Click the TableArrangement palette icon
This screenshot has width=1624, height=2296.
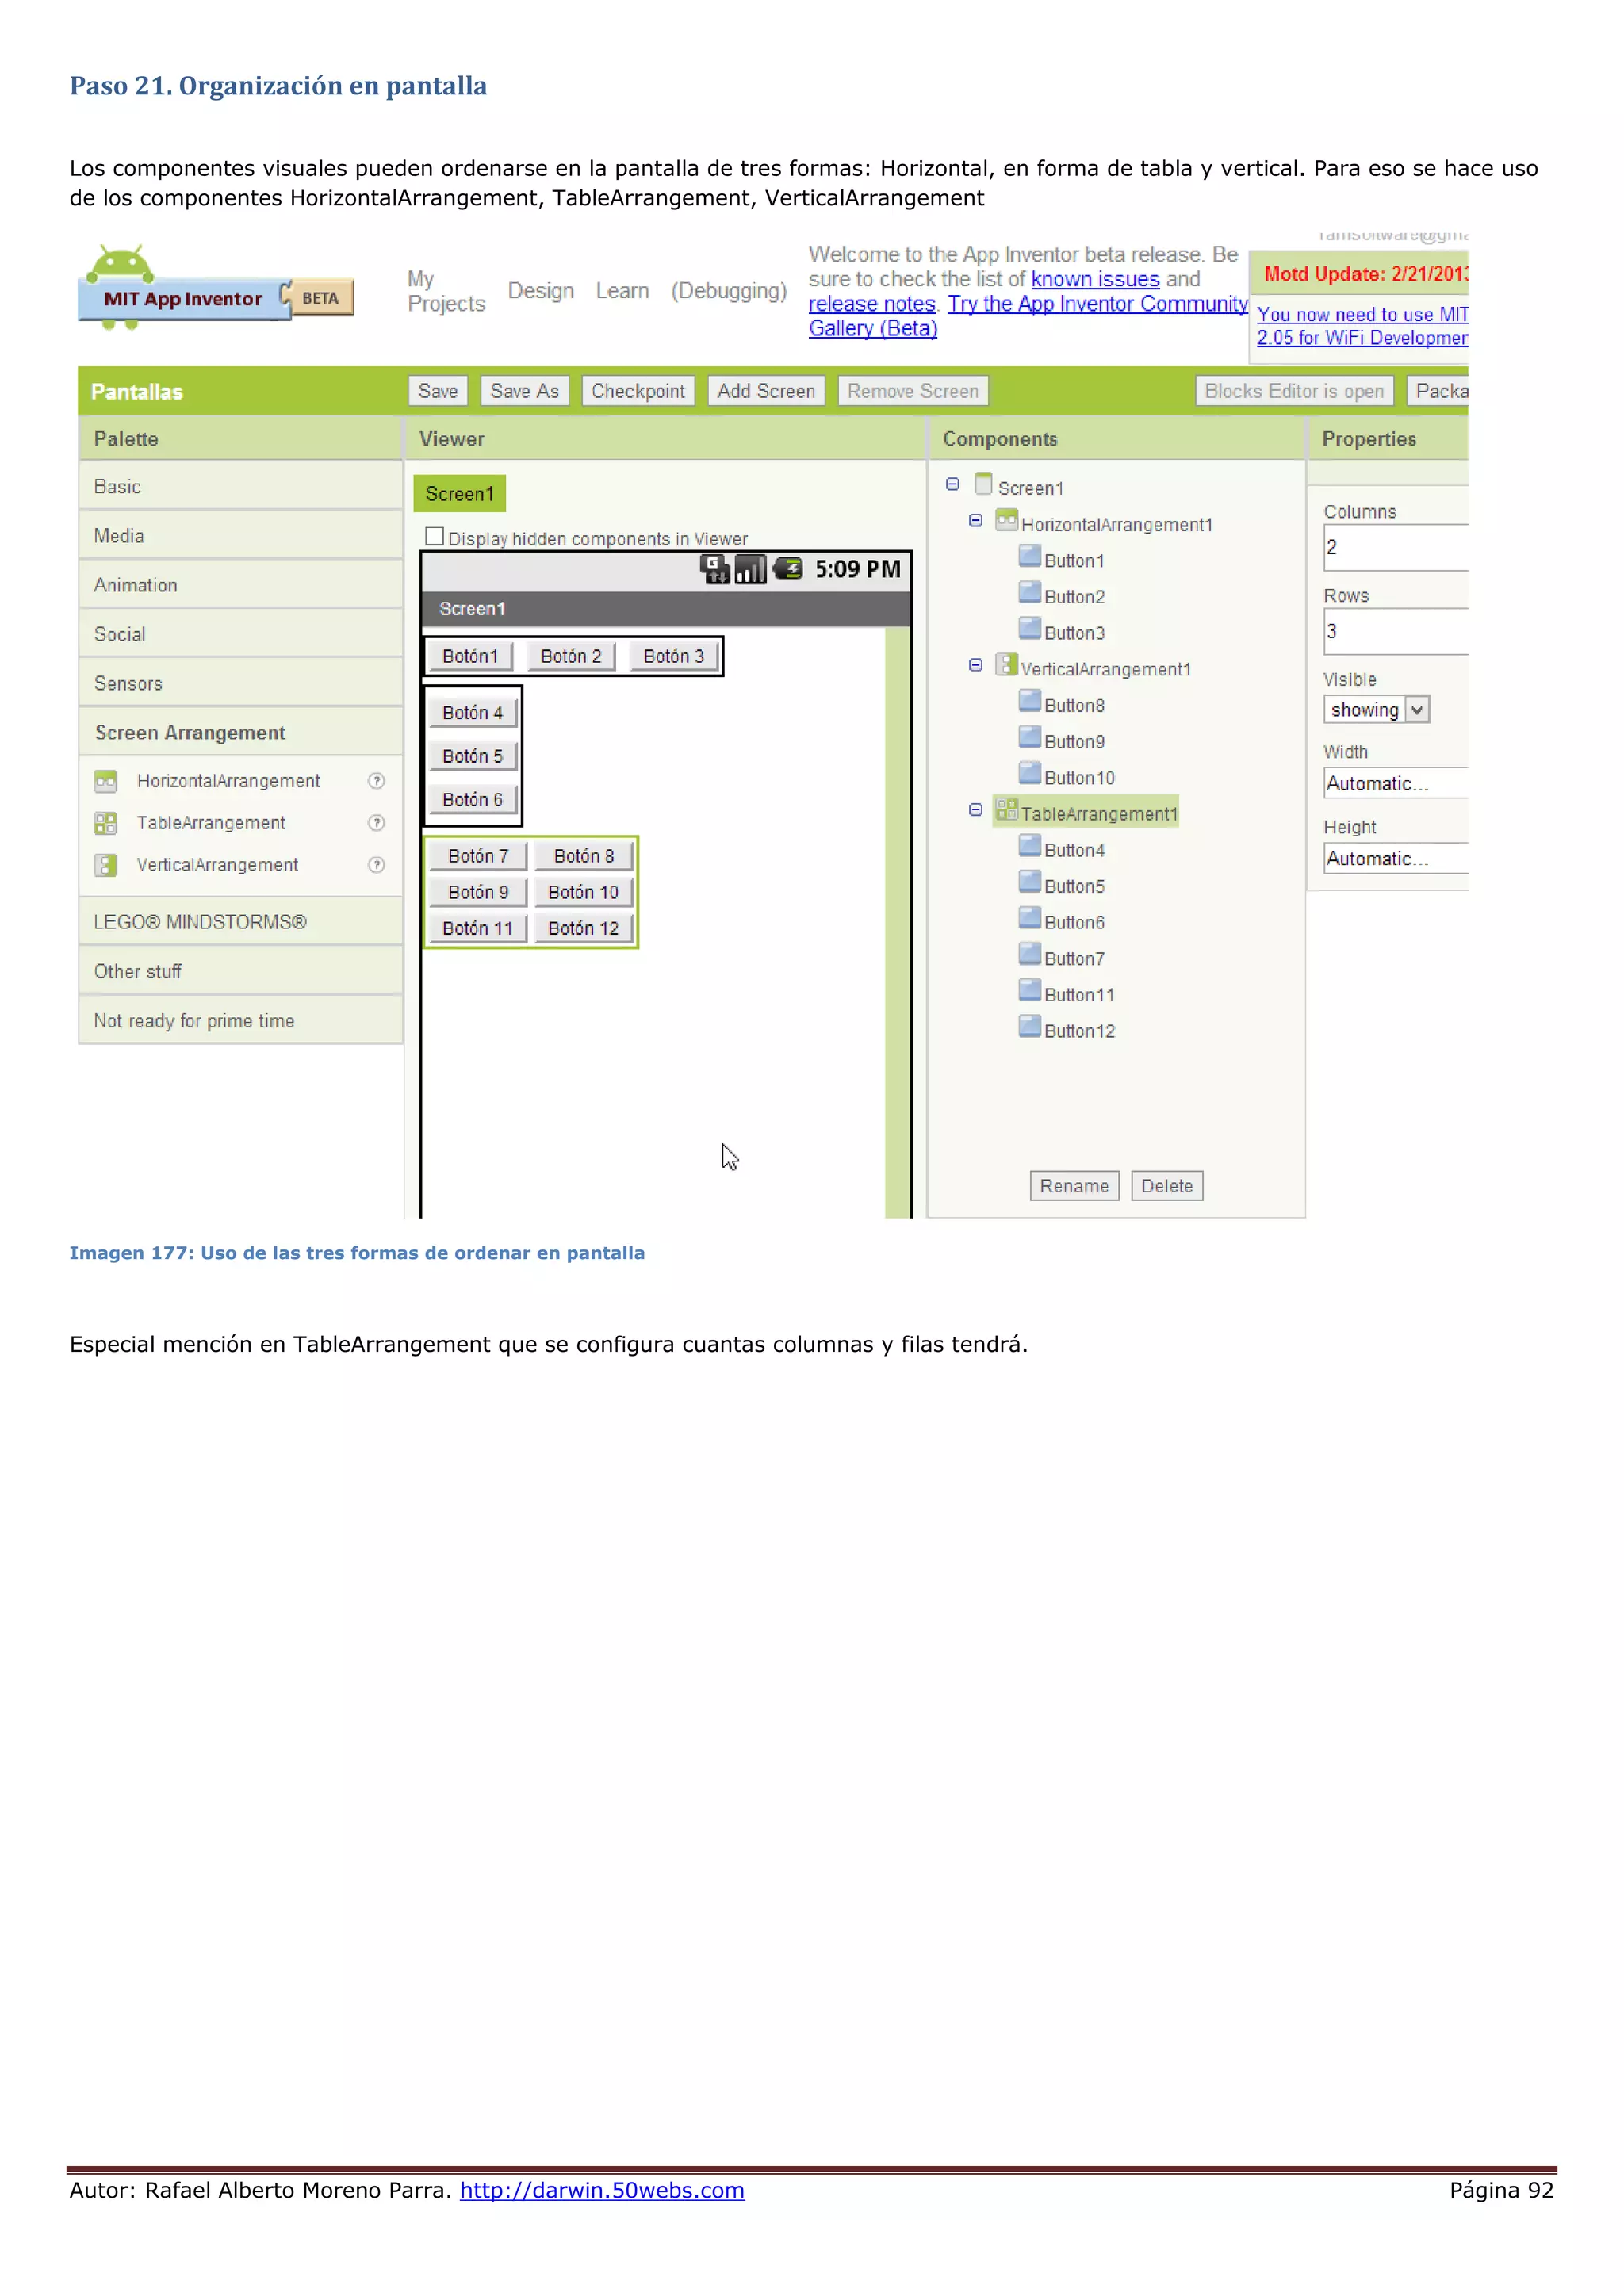click(105, 823)
